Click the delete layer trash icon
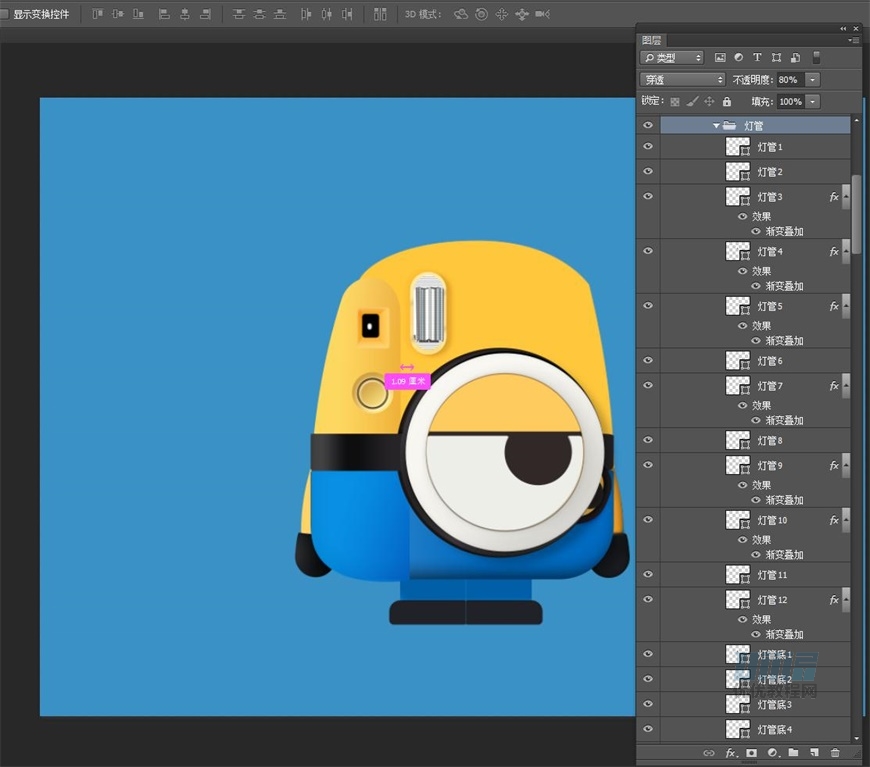The height and width of the screenshot is (767, 870). [x=835, y=753]
